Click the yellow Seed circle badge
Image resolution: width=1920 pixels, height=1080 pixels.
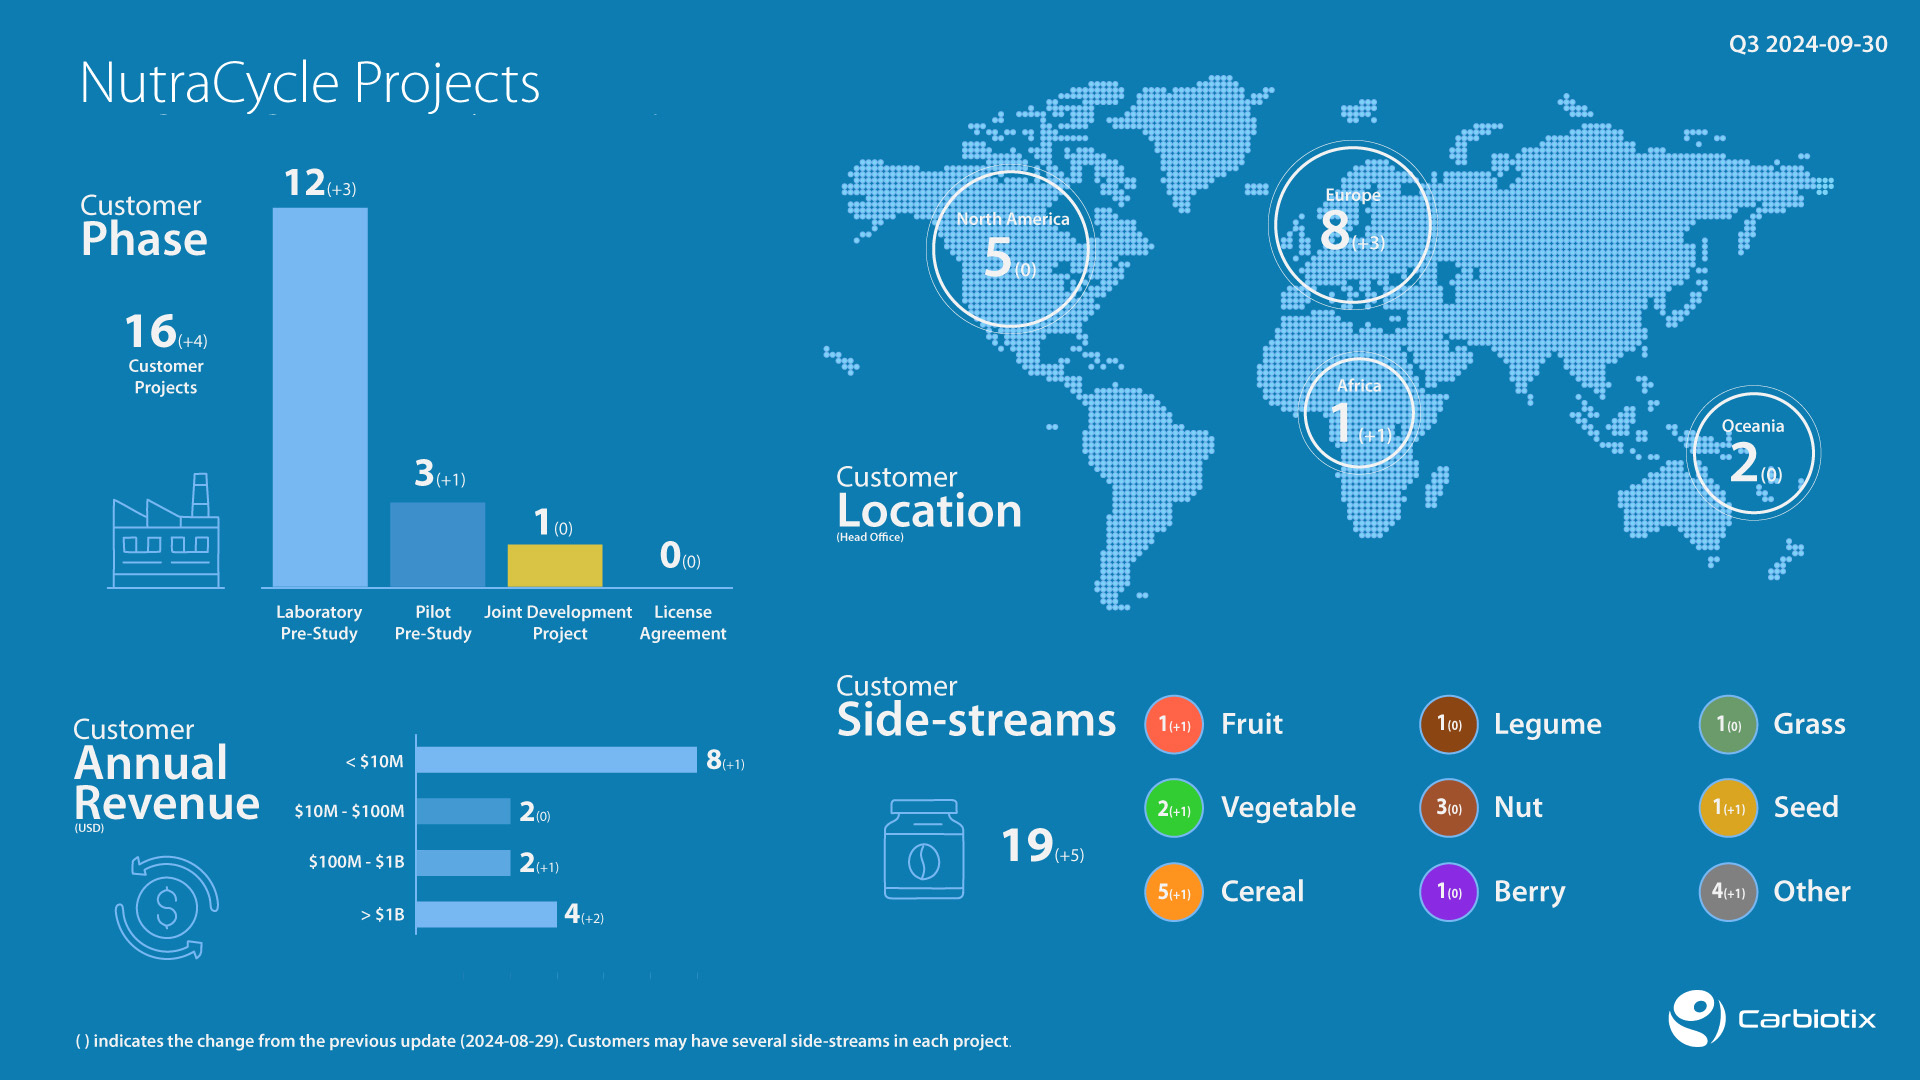click(x=1728, y=808)
